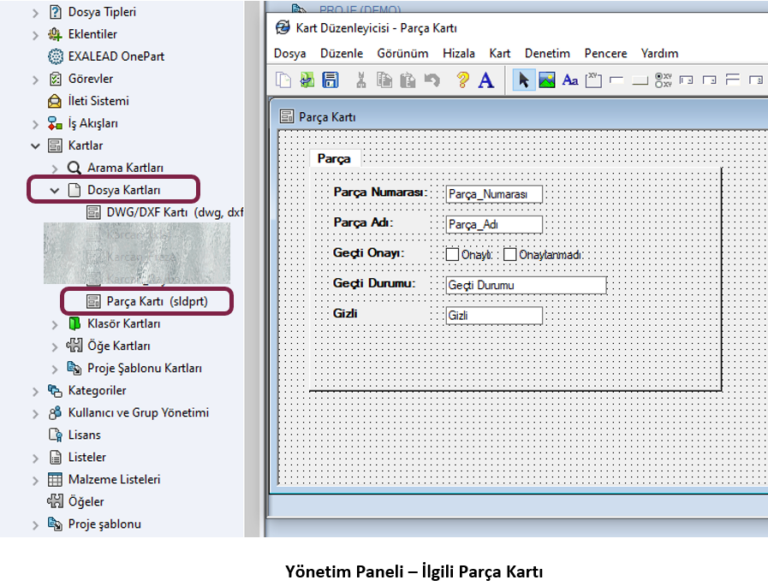
Task: Select the radio button control tool
Action: 662,81
